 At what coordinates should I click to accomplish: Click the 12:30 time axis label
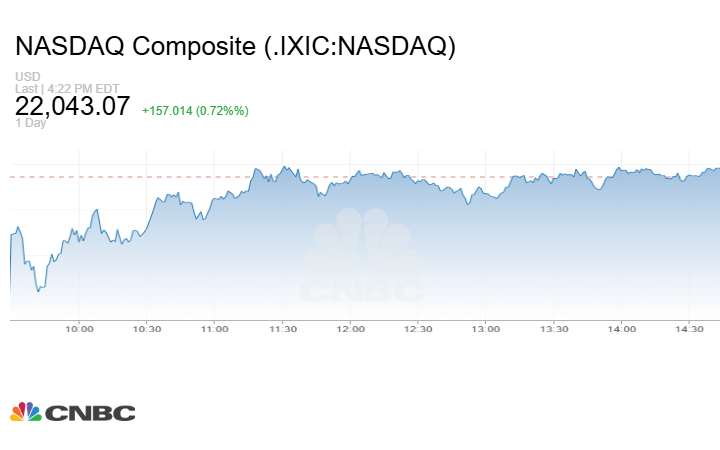point(418,329)
